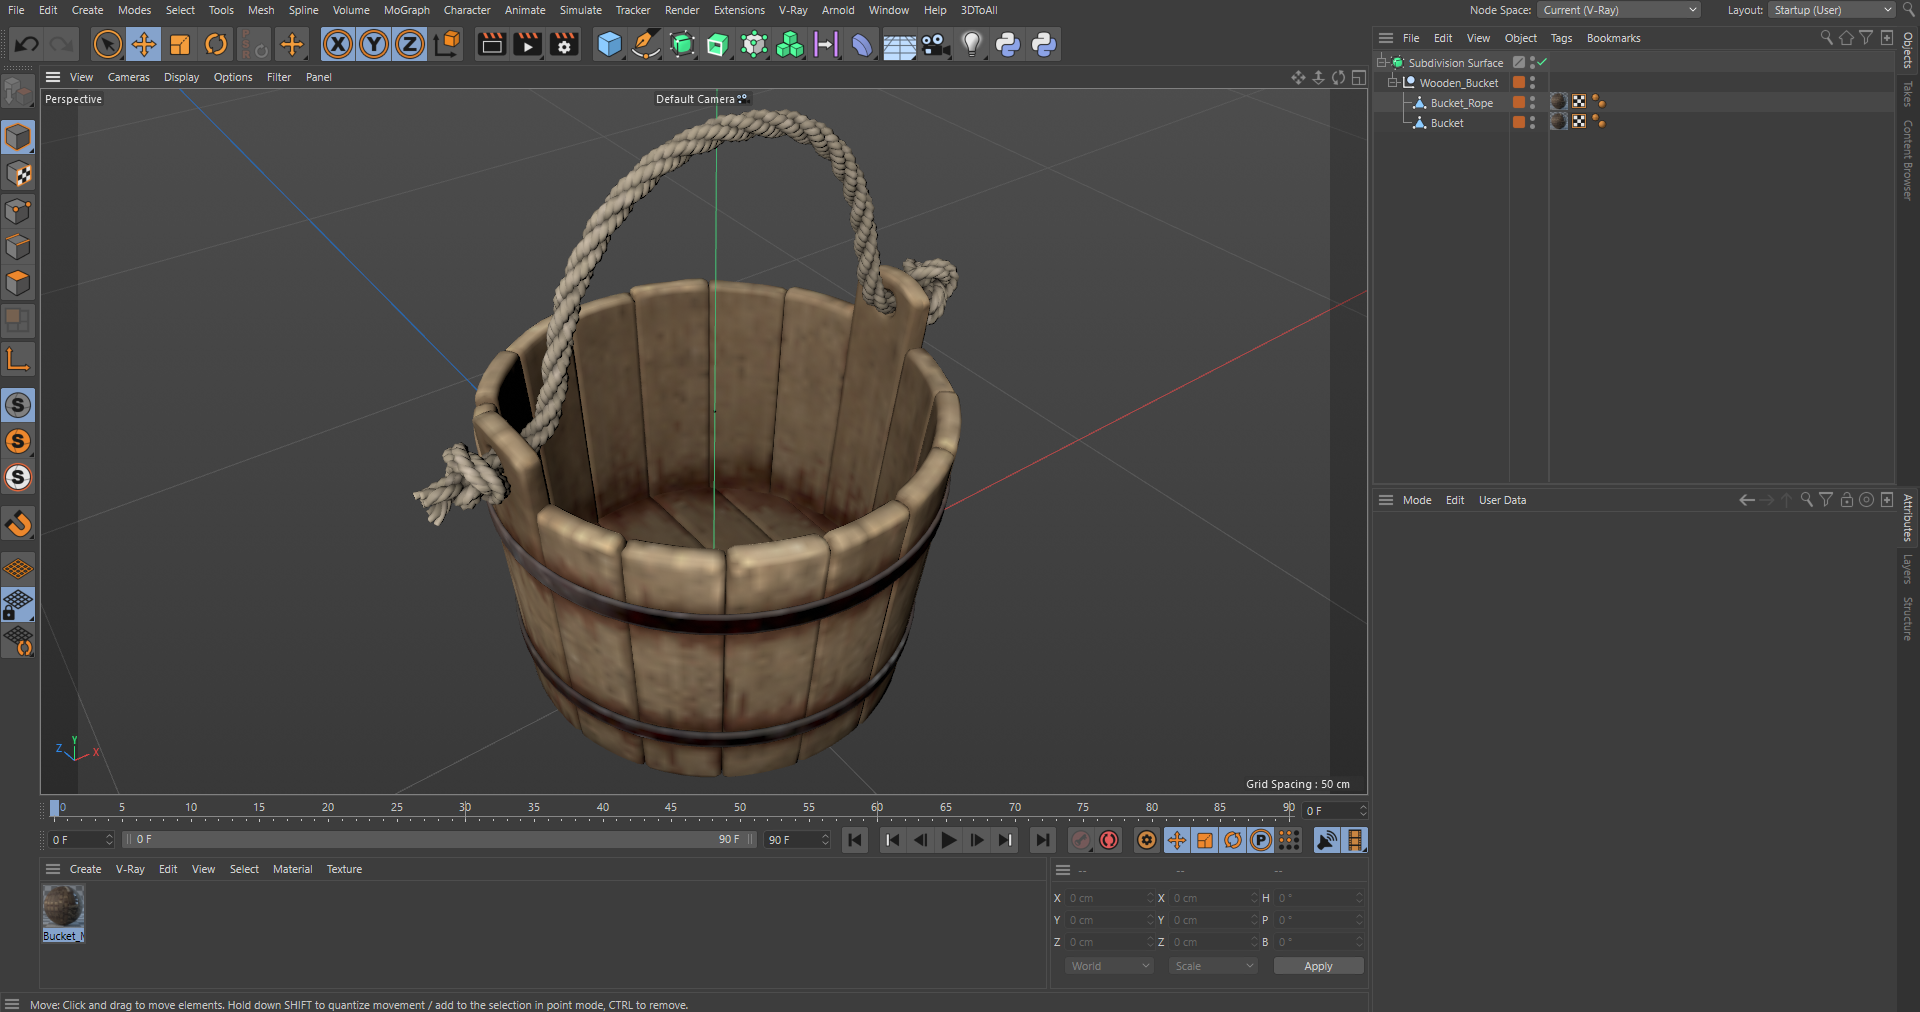Toggle Locked Workplane icon
The width and height of the screenshot is (1920, 1012).
coord(18,604)
